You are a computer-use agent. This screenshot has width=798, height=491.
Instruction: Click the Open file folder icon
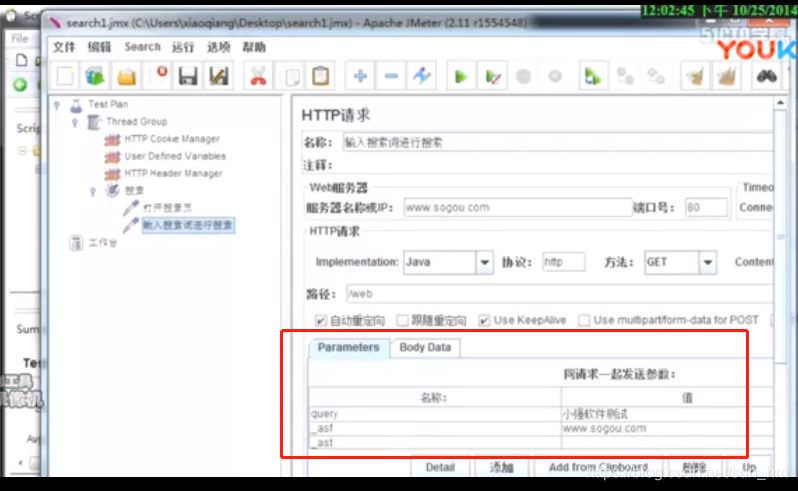point(127,76)
